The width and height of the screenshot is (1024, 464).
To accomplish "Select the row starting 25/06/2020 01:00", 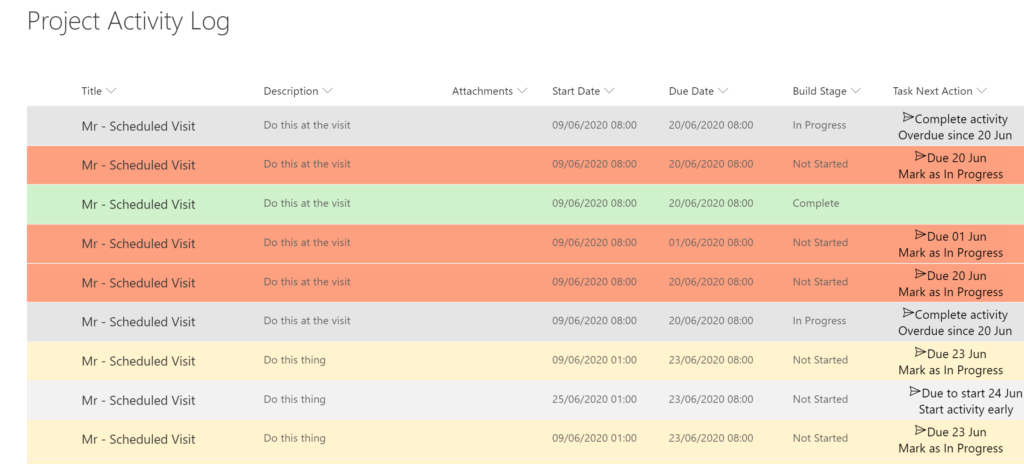I will 525,400.
